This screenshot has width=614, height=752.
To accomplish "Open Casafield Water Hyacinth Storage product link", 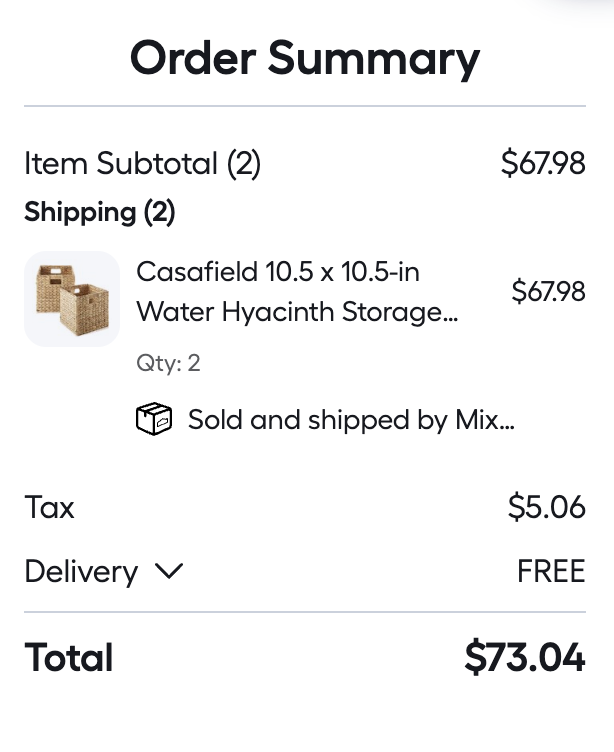I will pos(297,292).
